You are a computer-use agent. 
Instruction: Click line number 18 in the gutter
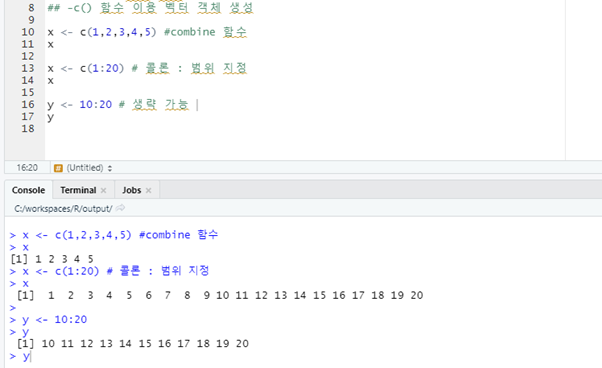28,129
